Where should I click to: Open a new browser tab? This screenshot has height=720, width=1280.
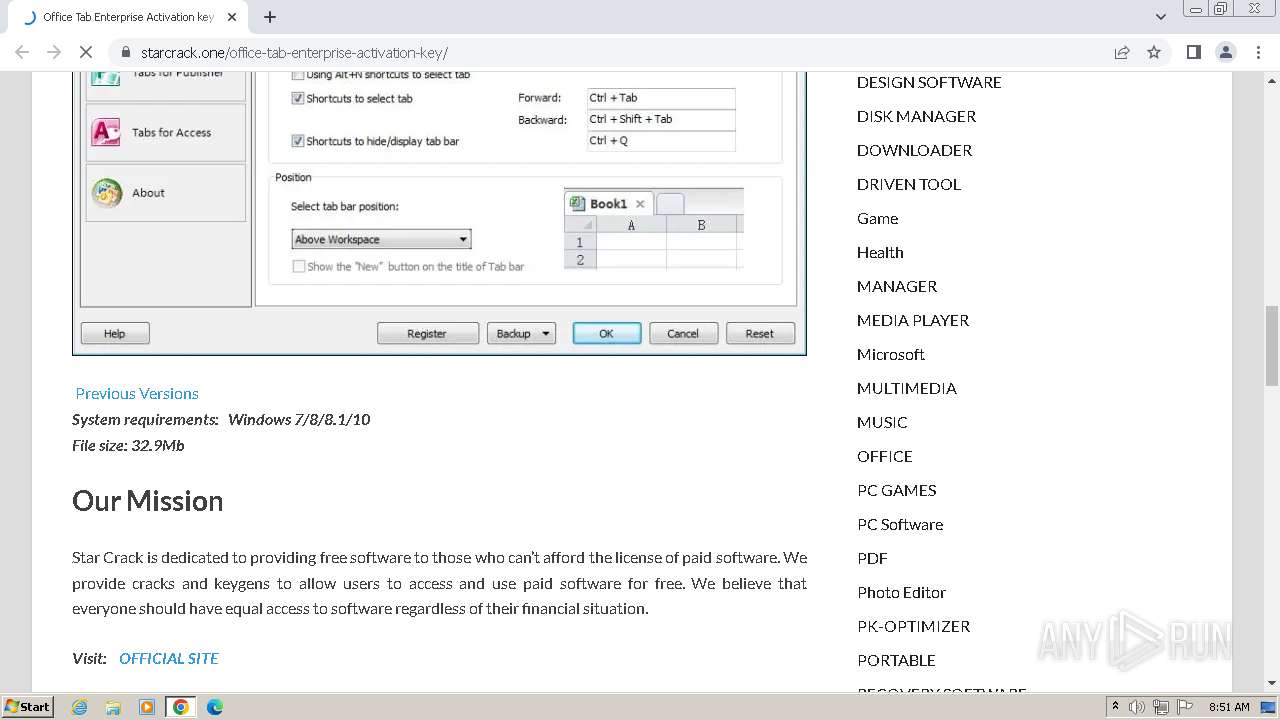click(x=270, y=17)
